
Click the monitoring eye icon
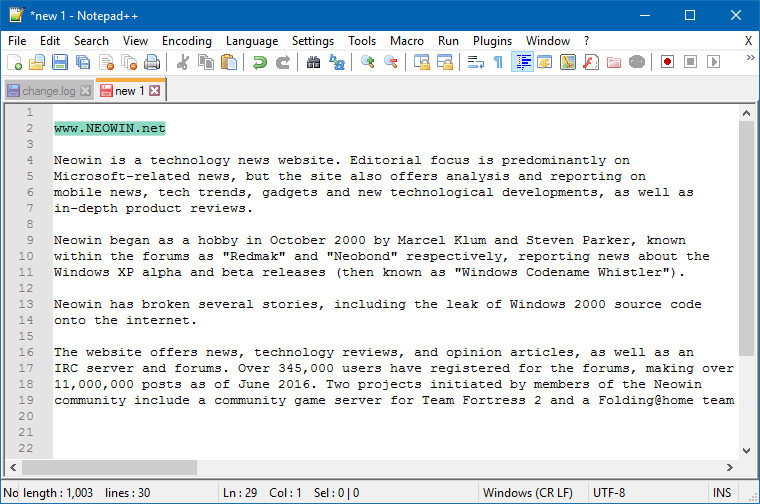click(637, 62)
